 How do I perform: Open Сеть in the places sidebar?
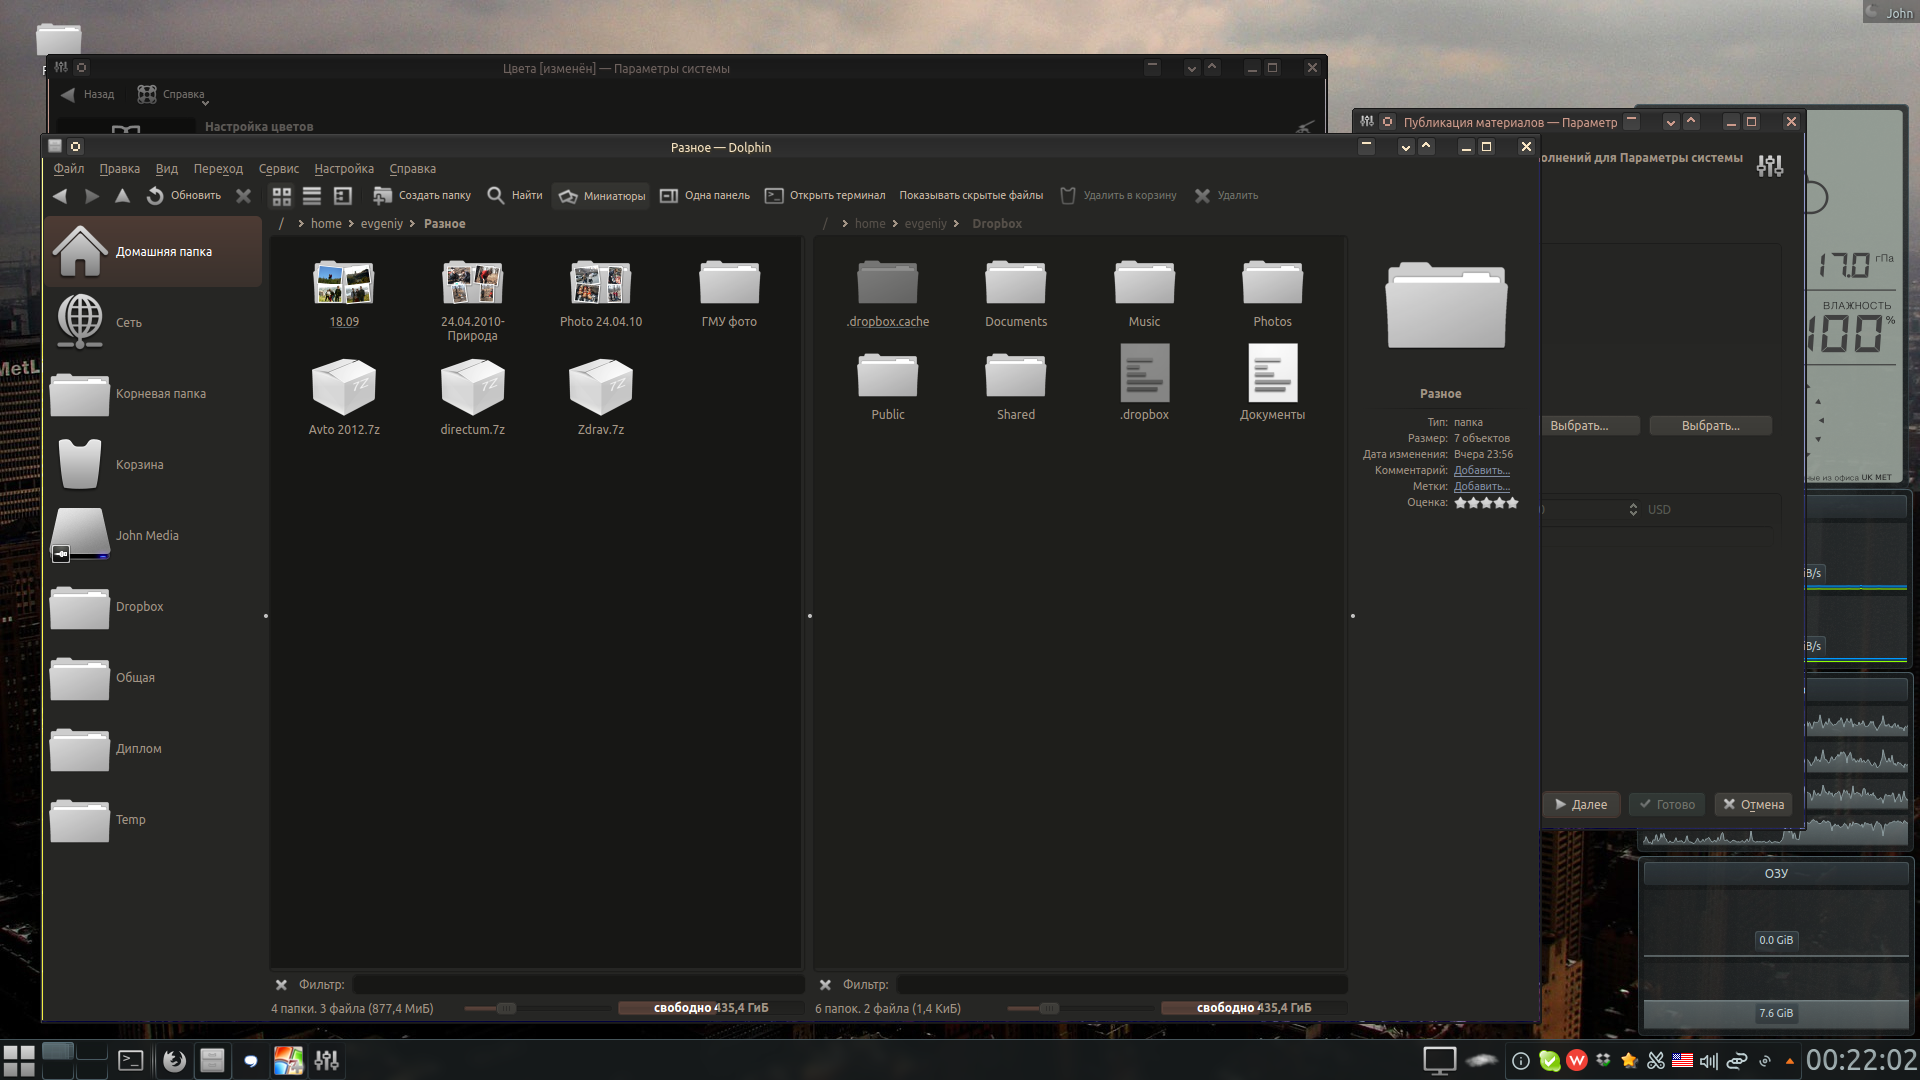pyautogui.click(x=153, y=323)
